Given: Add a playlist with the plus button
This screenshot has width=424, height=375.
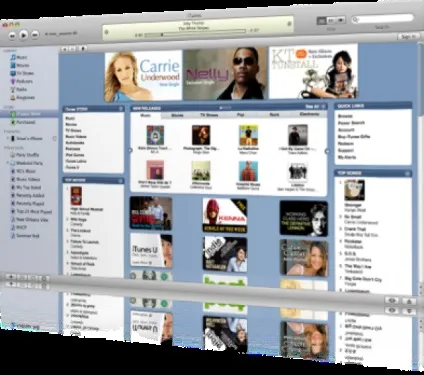Looking at the screenshot, I should [11, 277].
